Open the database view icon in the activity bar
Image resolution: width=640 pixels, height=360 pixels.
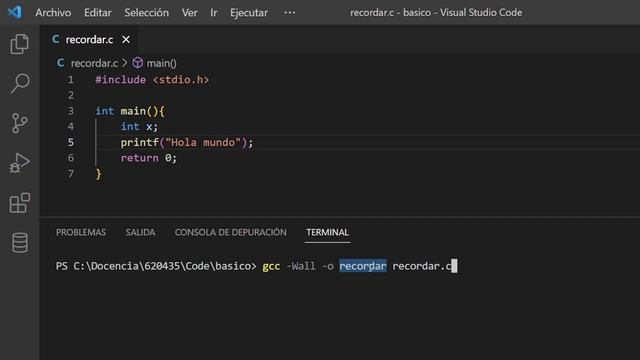point(19,242)
